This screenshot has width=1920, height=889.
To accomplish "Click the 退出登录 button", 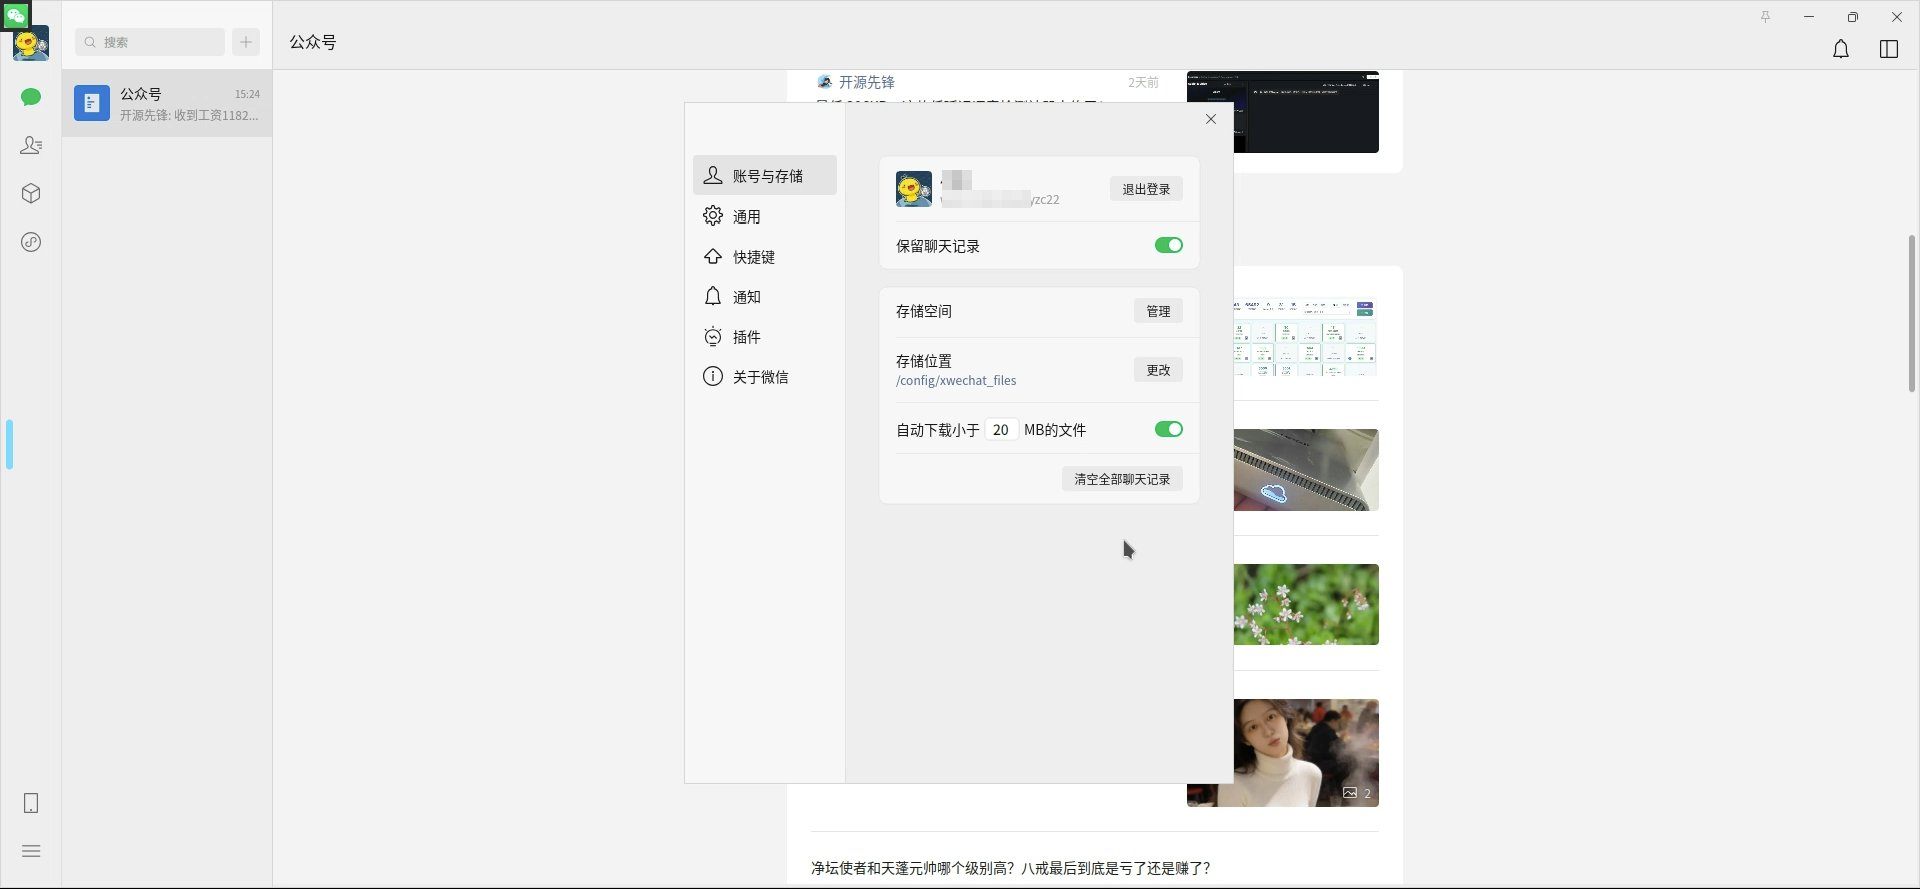I will [x=1146, y=189].
